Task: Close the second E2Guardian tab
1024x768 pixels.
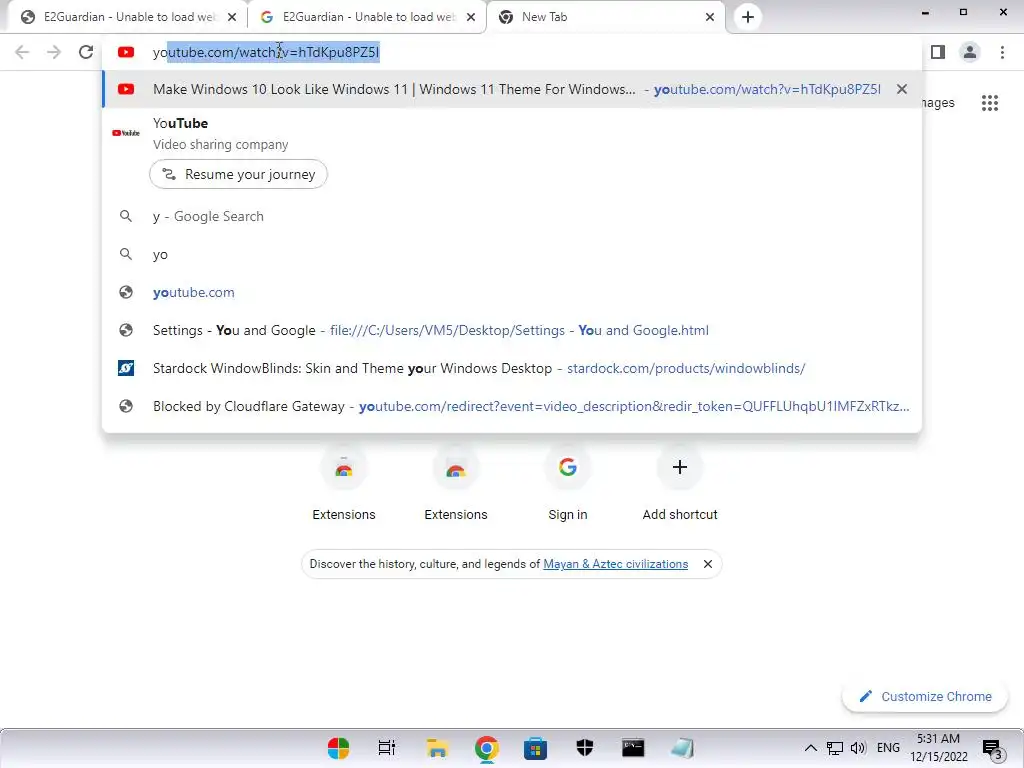Action: pyautogui.click(x=471, y=17)
